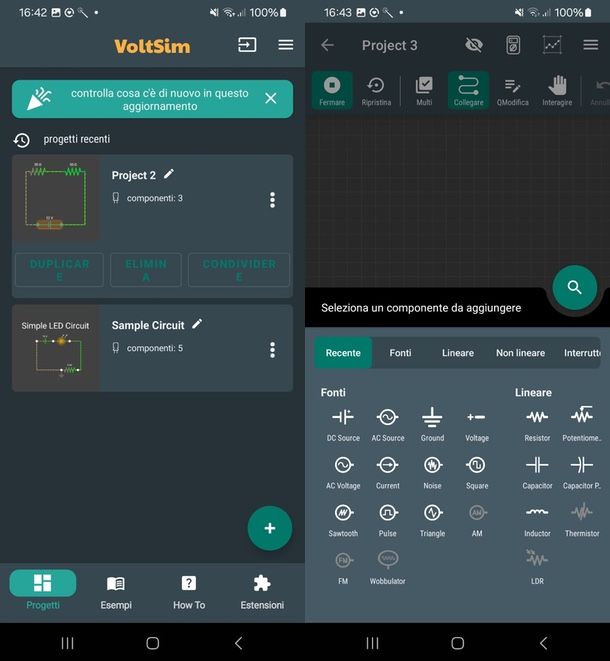Dismiss the update notification banner
Screen dimensions: 610x661
point(271,98)
